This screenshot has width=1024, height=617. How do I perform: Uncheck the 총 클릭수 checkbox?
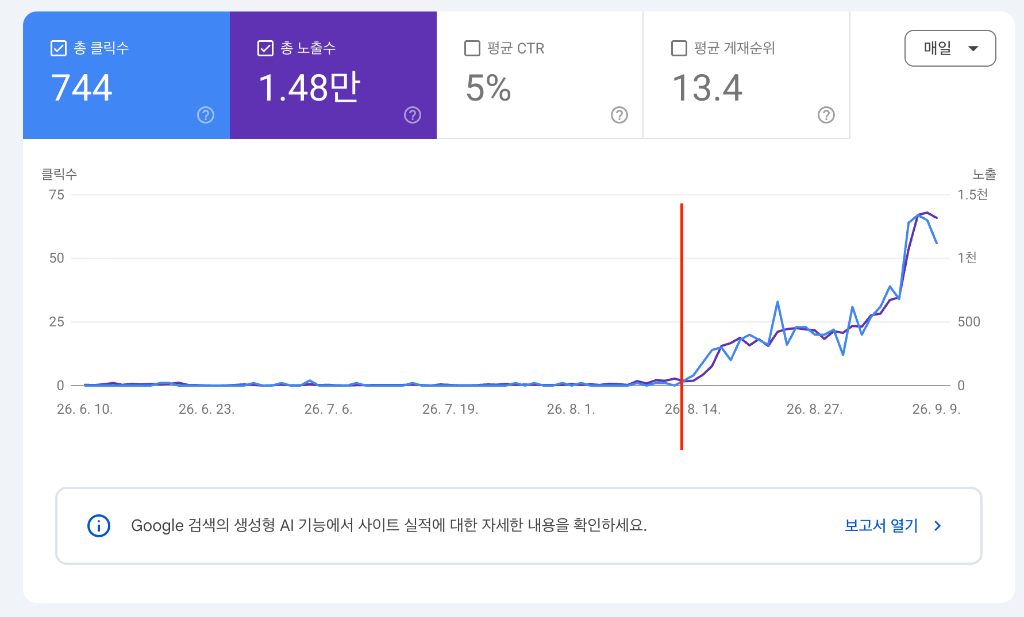(x=58, y=48)
